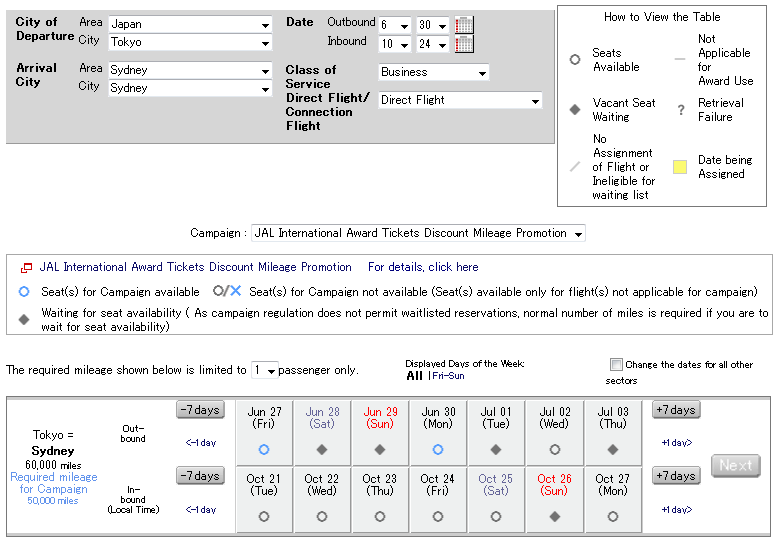Pick available seat circle for Oct 21 inbound
The width and height of the screenshot is (774, 541).
(264, 517)
